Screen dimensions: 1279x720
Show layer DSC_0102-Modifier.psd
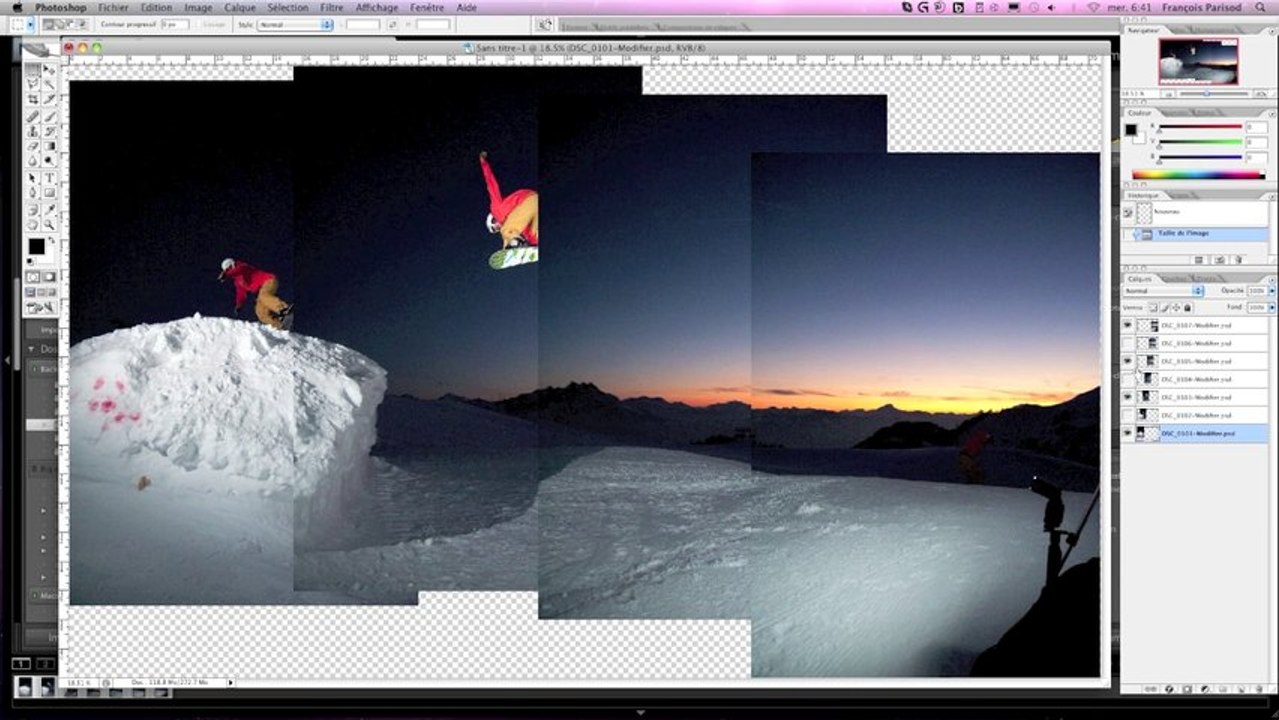click(x=1128, y=415)
